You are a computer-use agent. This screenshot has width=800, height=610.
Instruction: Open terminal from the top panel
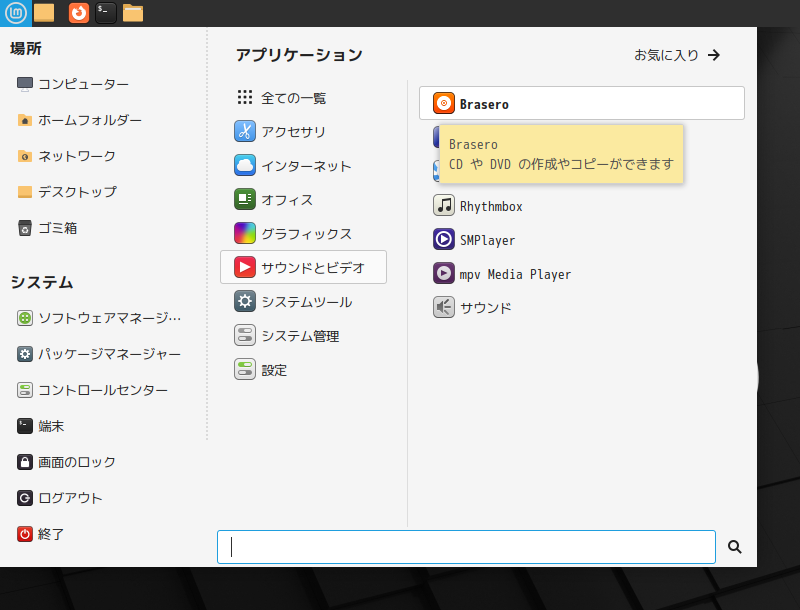[x=106, y=13]
